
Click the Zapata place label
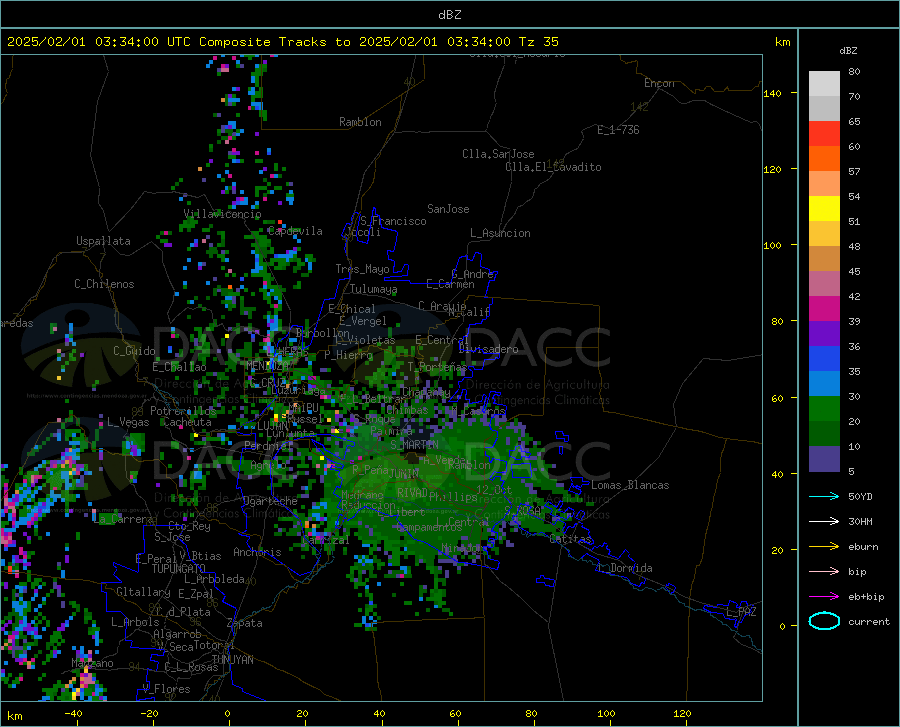click(x=245, y=623)
